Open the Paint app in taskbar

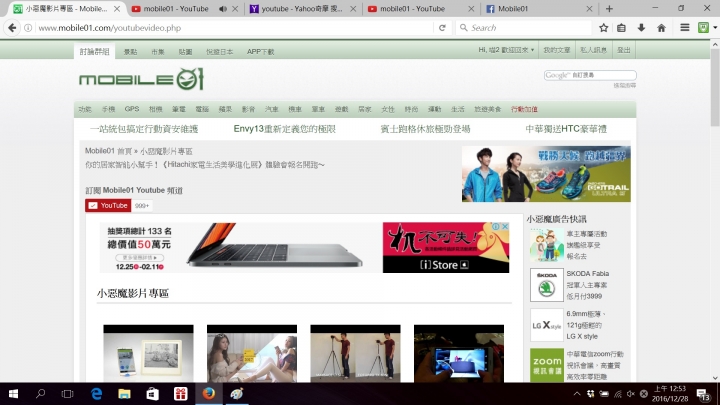point(236,394)
